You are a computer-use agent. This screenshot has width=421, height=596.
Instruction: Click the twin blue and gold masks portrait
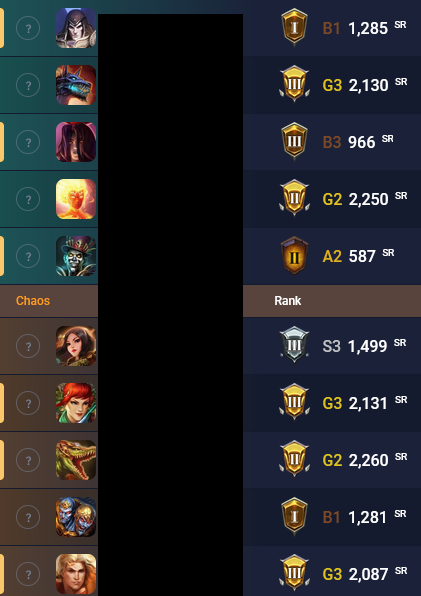tap(76, 517)
